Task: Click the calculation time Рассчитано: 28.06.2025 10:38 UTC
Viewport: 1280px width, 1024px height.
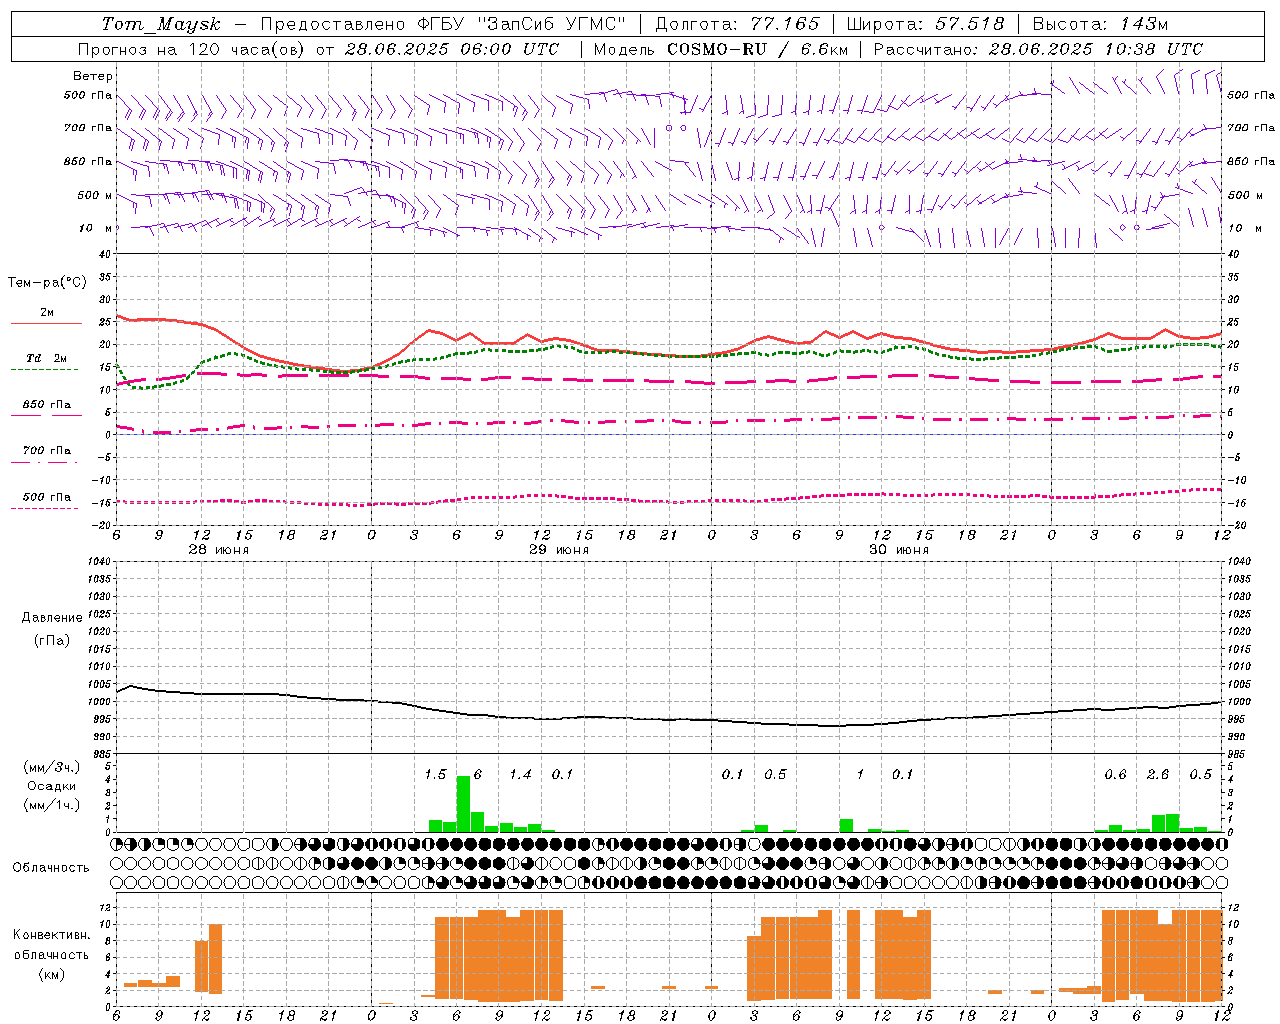Action: click(x=1038, y=49)
